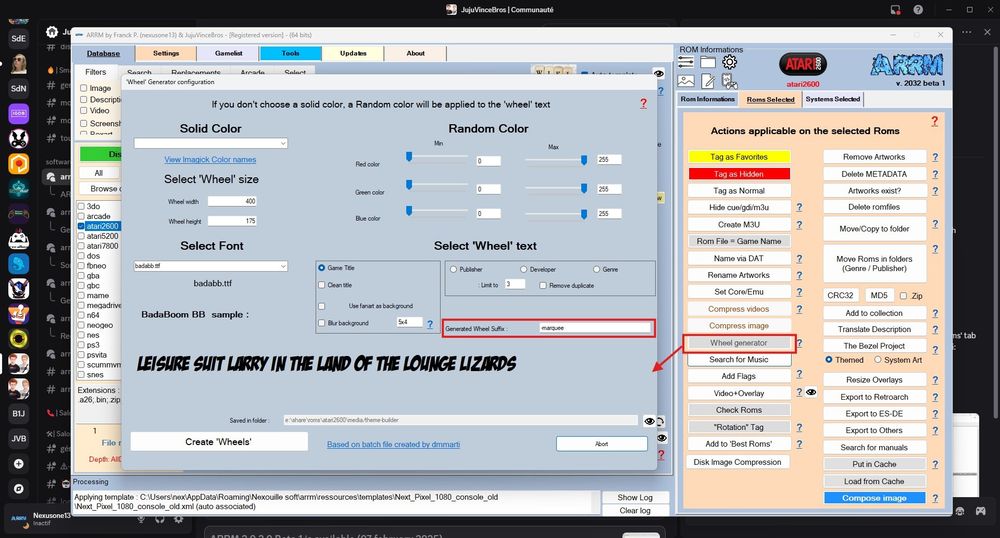Open the JVB server in Discord sidebar

coord(18,439)
